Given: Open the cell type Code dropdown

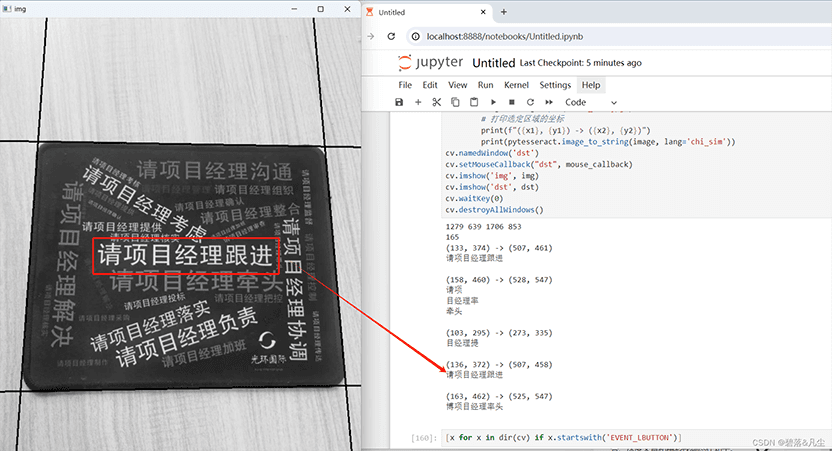Looking at the screenshot, I should point(591,102).
